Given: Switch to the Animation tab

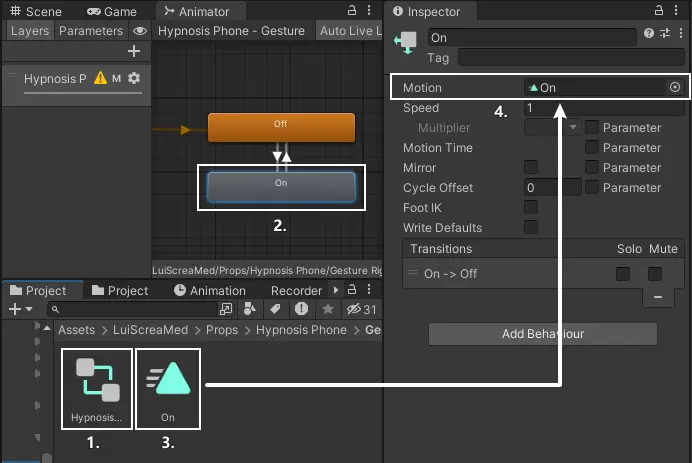Looking at the screenshot, I should pyautogui.click(x=210, y=290).
